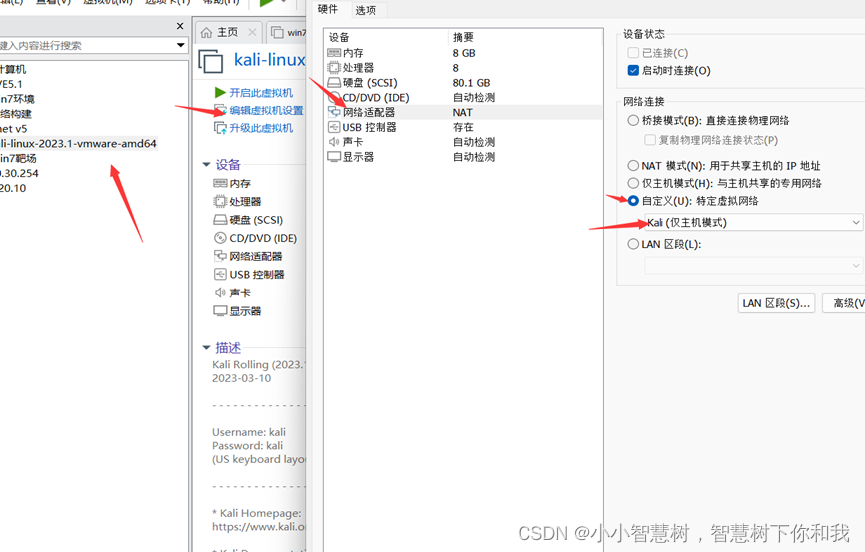Click the kali-linux VM title text
865x552 pixels.
point(270,59)
